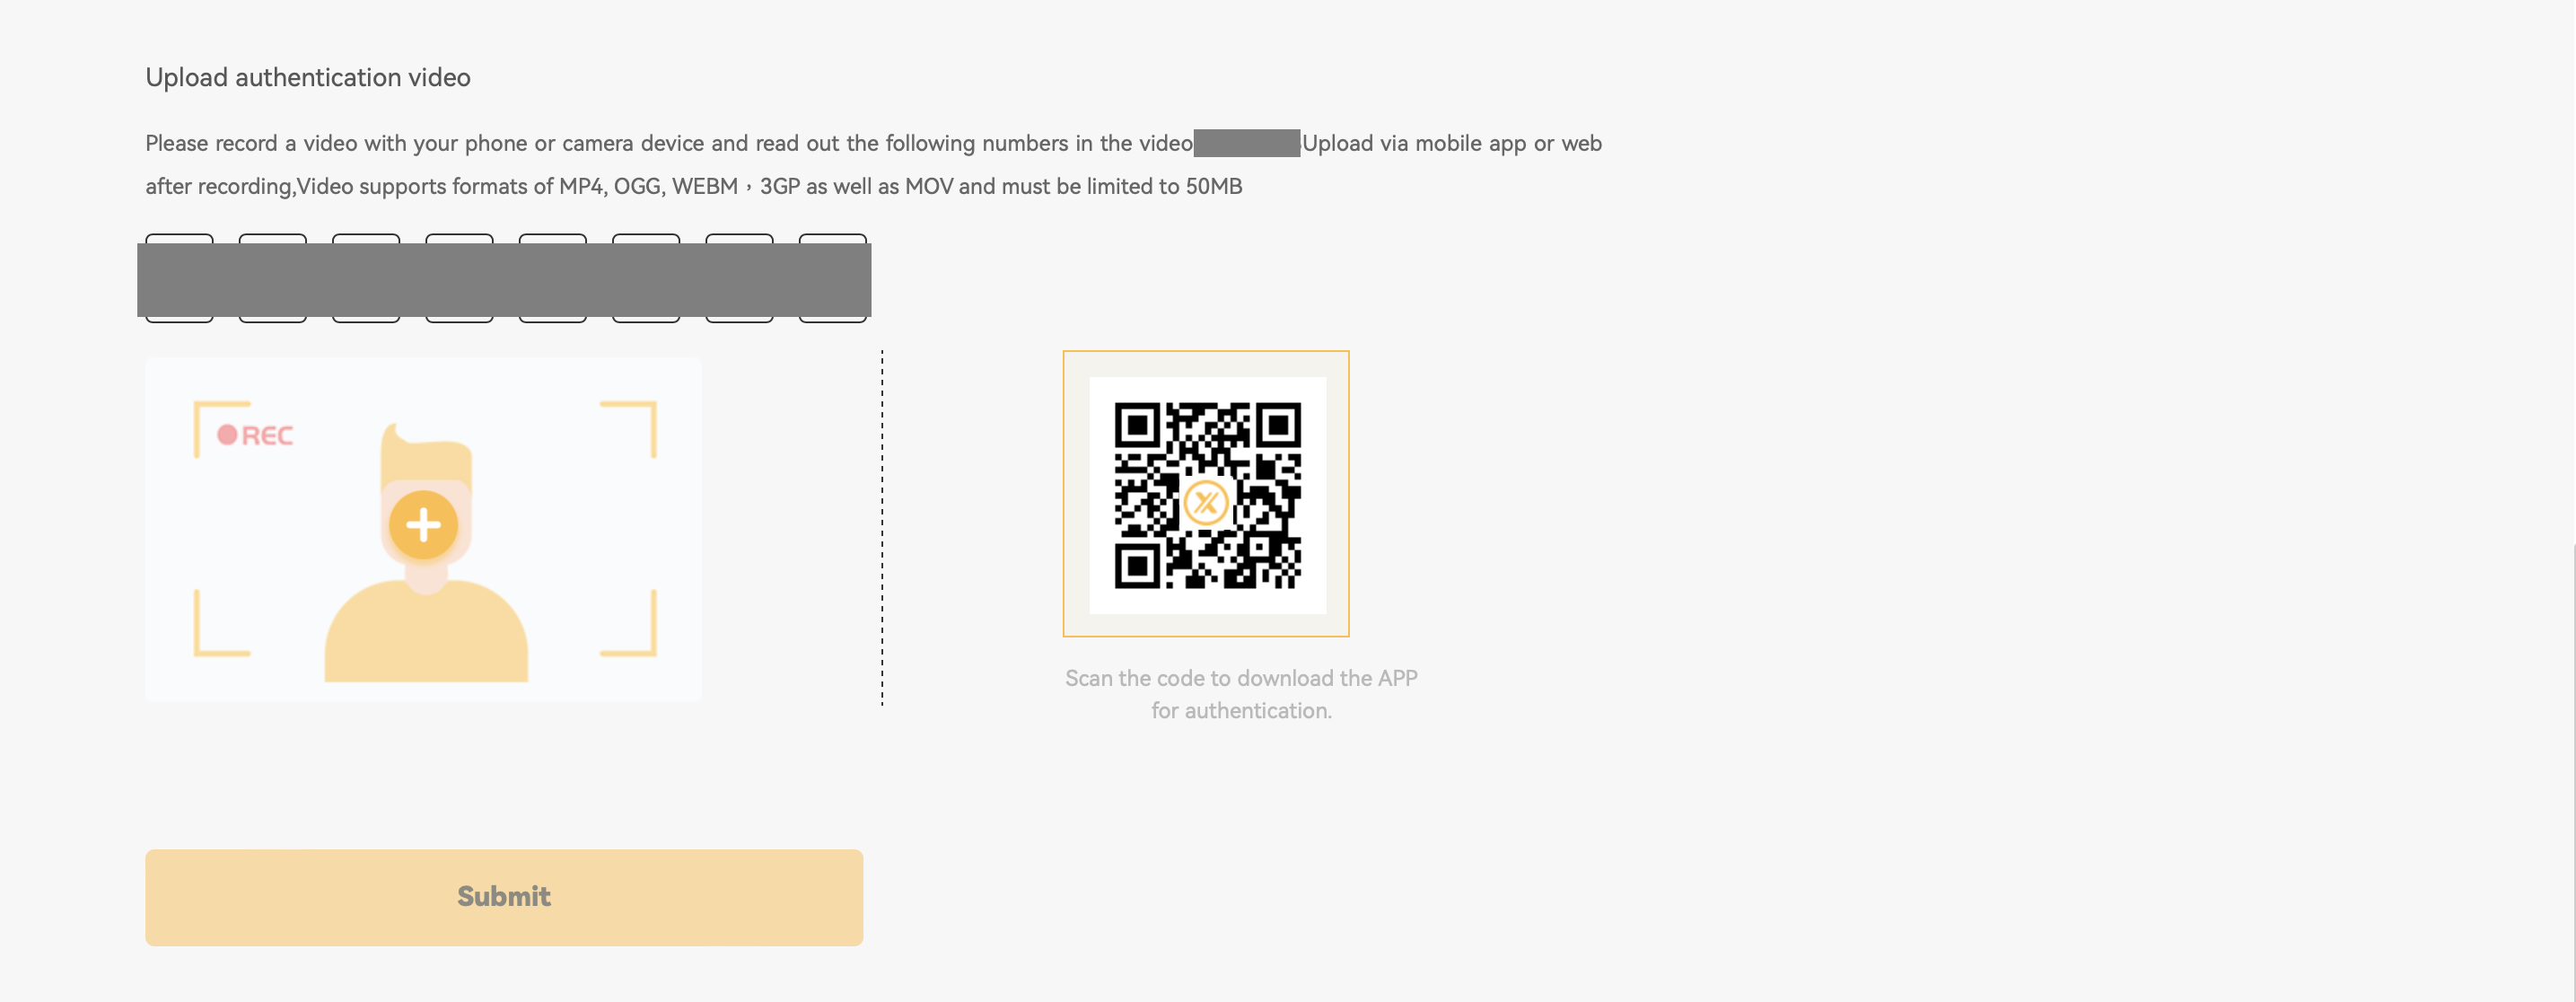Select the third digit box in the number row

tap(366, 278)
